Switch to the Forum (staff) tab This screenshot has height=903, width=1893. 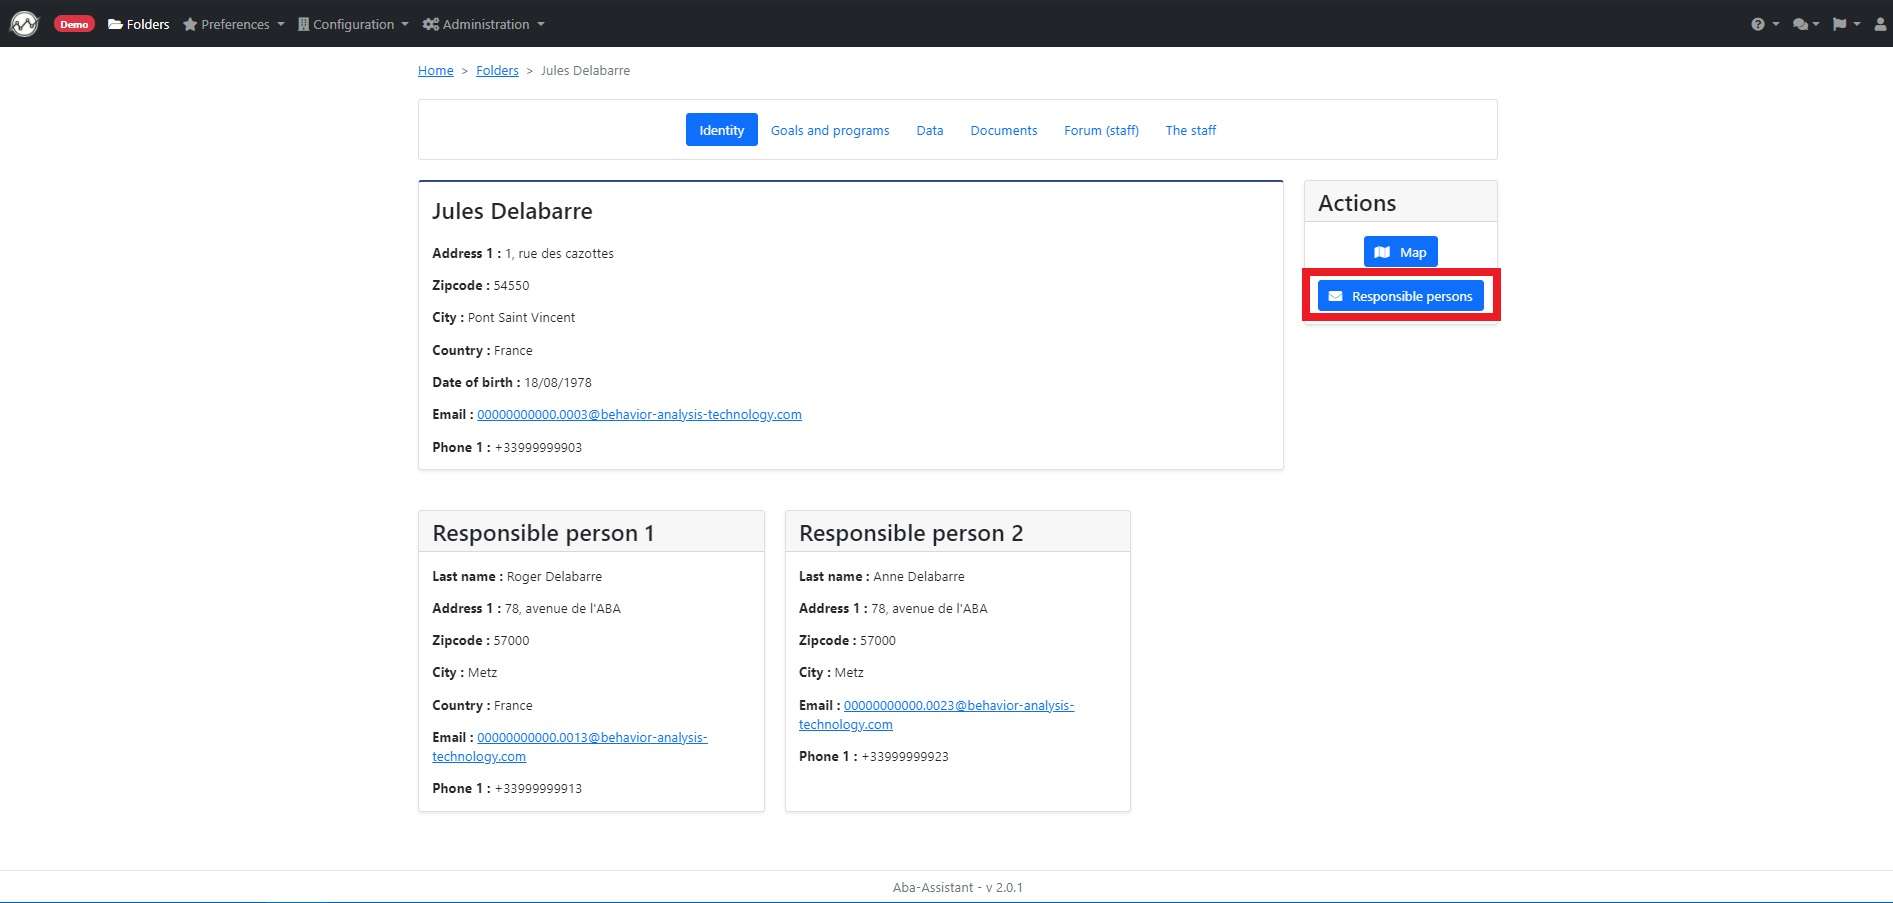tap(1101, 130)
